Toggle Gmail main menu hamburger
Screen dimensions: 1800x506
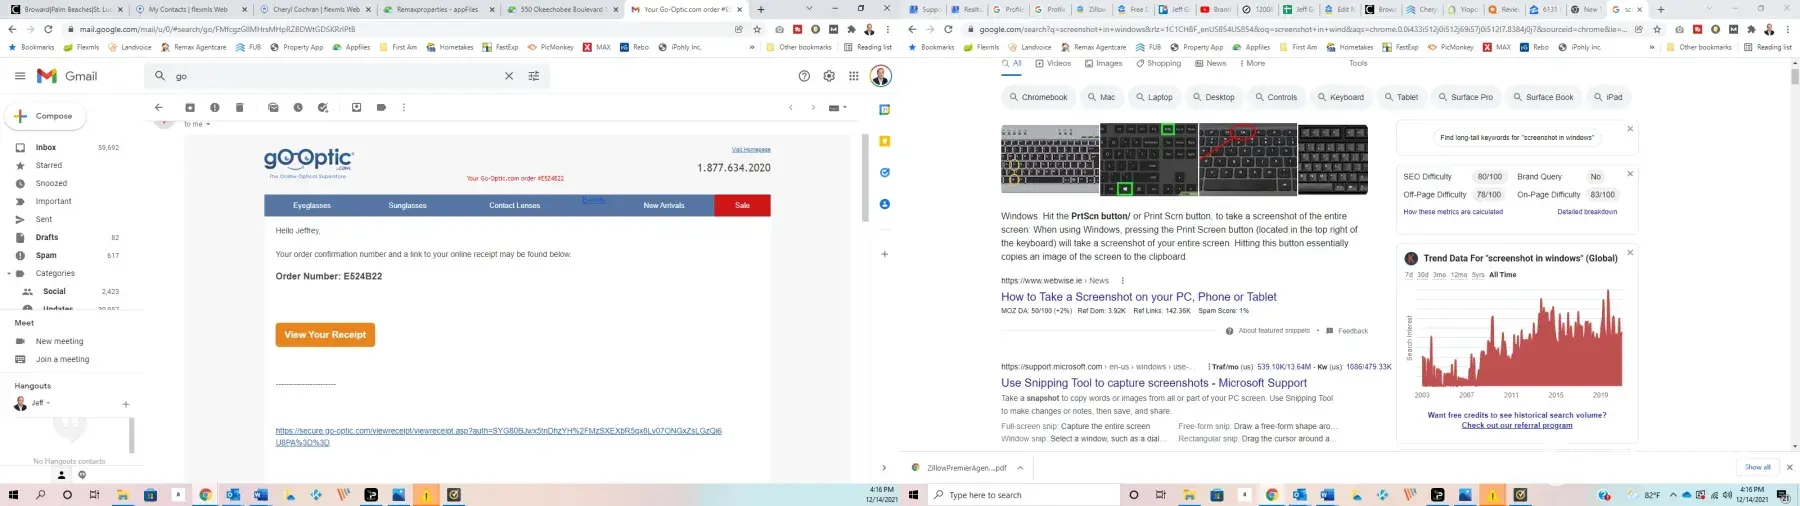click(x=20, y=76)
